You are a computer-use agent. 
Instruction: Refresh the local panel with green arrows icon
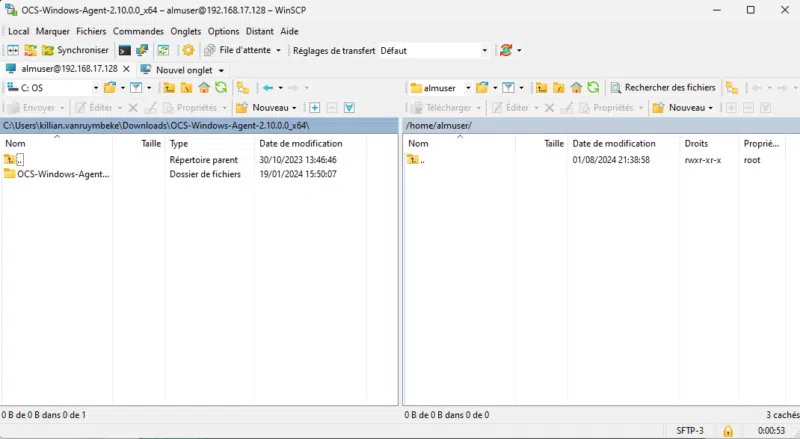pos(221,88)
